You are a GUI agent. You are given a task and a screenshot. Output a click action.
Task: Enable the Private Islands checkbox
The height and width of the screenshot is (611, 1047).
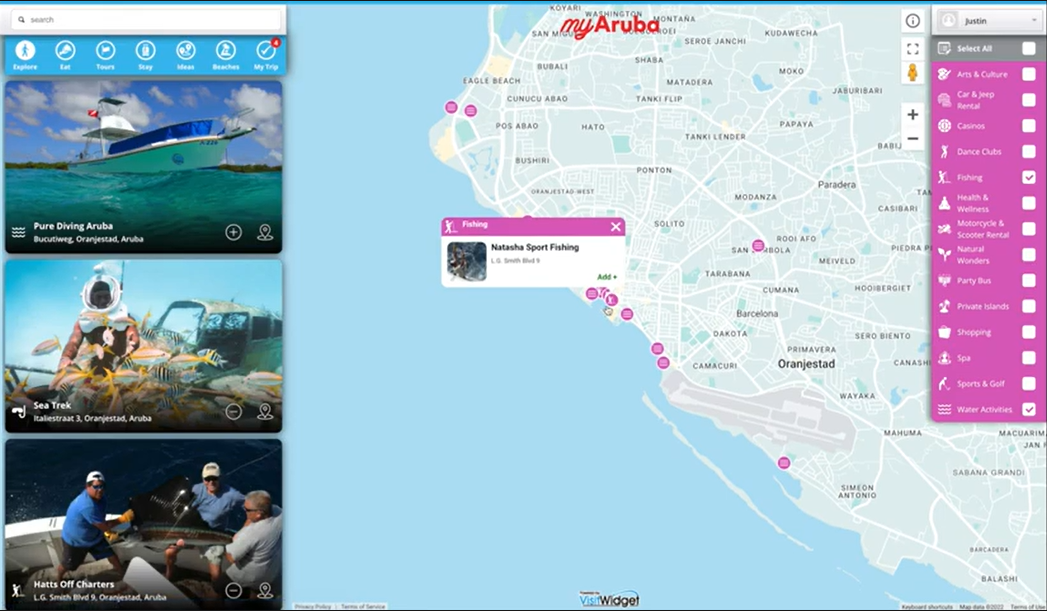[1029, 306]
